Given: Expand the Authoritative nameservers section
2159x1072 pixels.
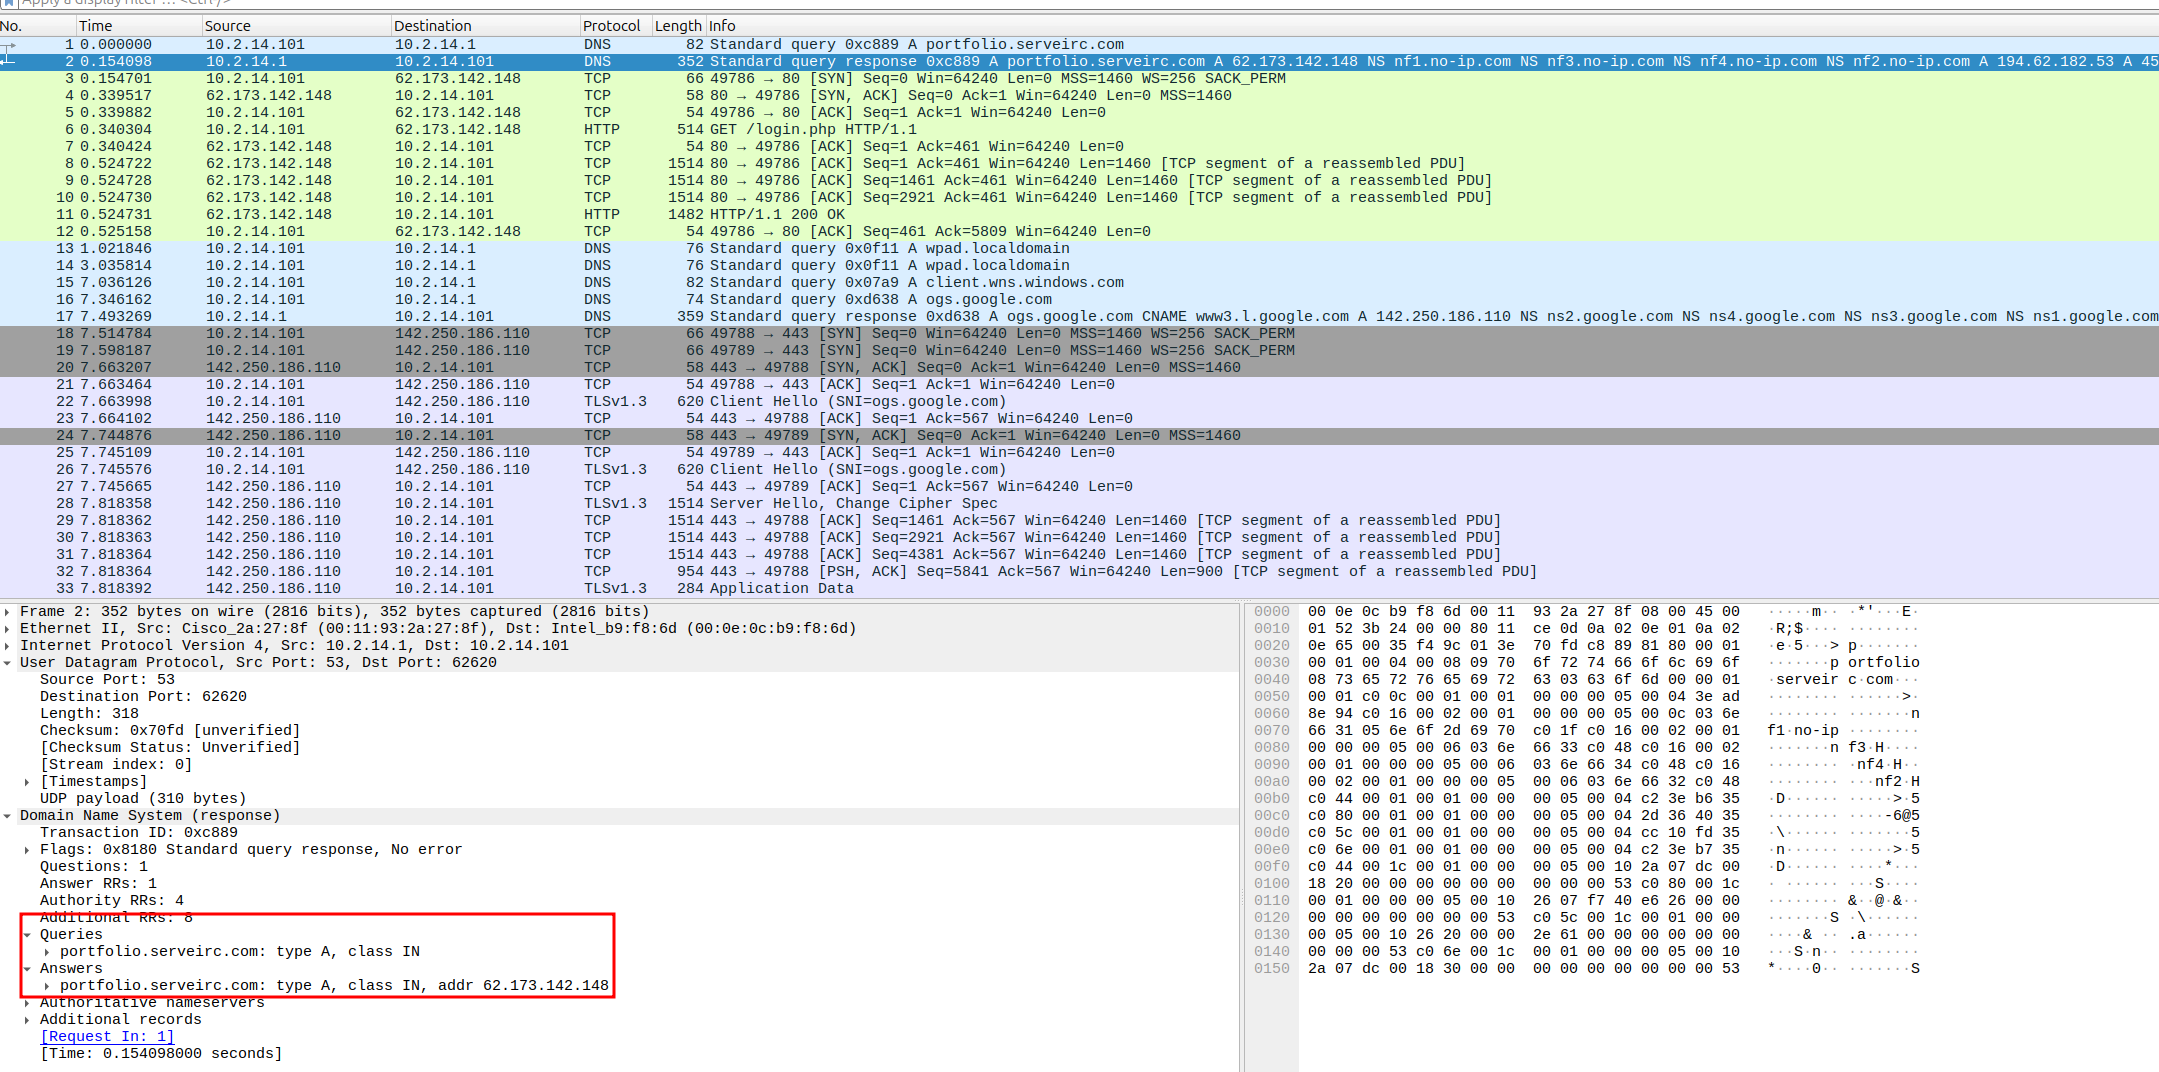Looking at the screenshot, I should (26, 1002).
